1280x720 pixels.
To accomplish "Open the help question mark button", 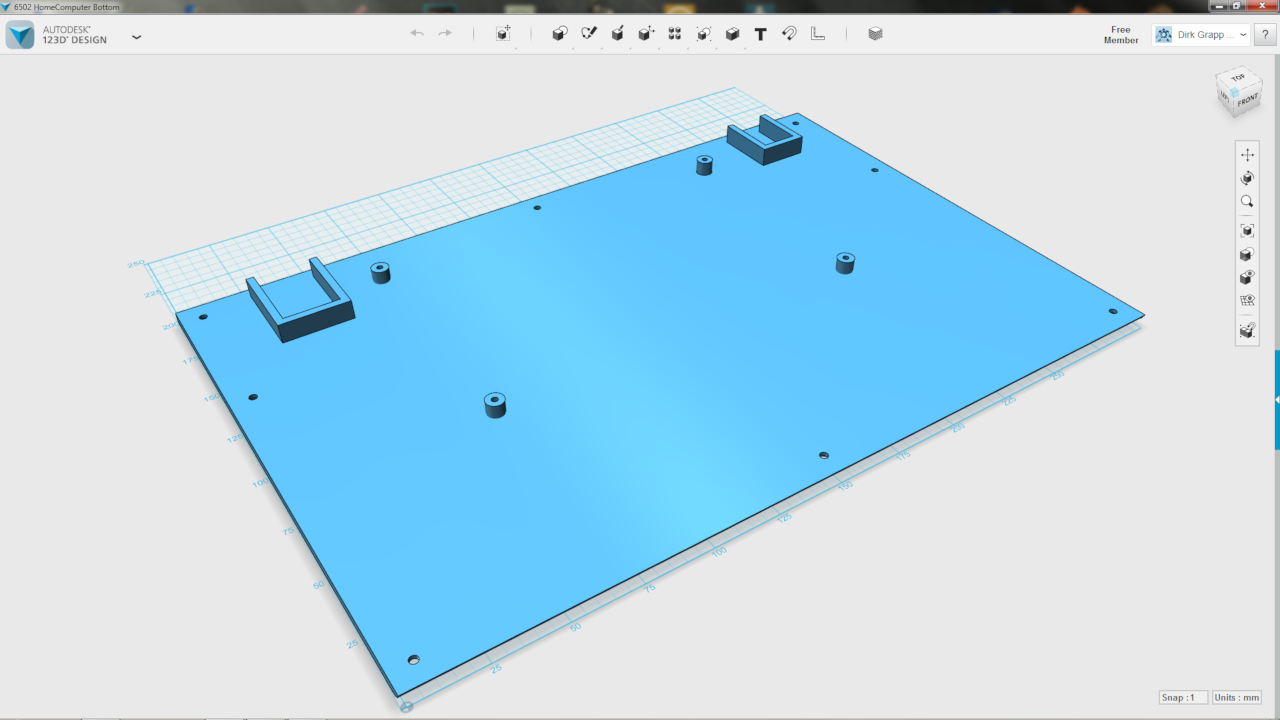I will (x=1266, y=35).
